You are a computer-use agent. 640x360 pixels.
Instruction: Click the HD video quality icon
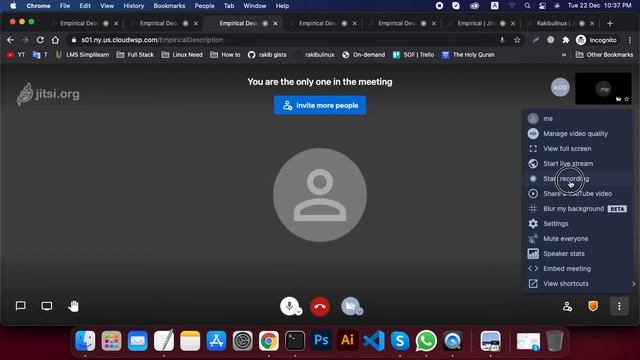(x=533, y=133)
